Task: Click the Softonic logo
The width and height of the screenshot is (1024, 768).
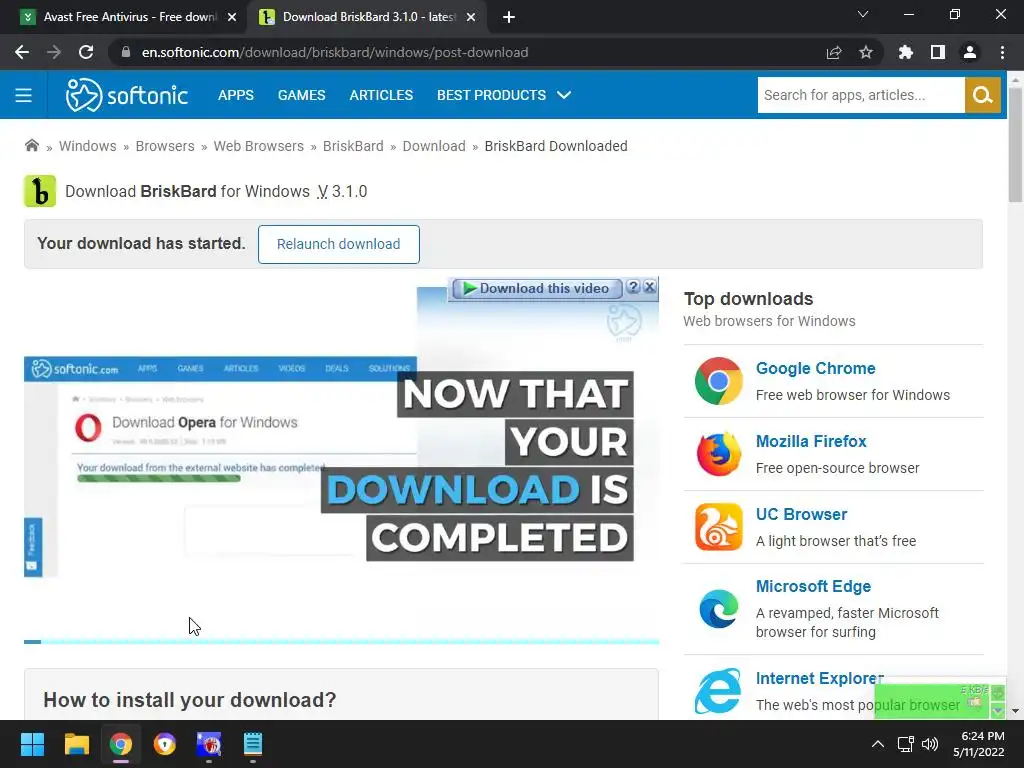Action: point(127,95)
